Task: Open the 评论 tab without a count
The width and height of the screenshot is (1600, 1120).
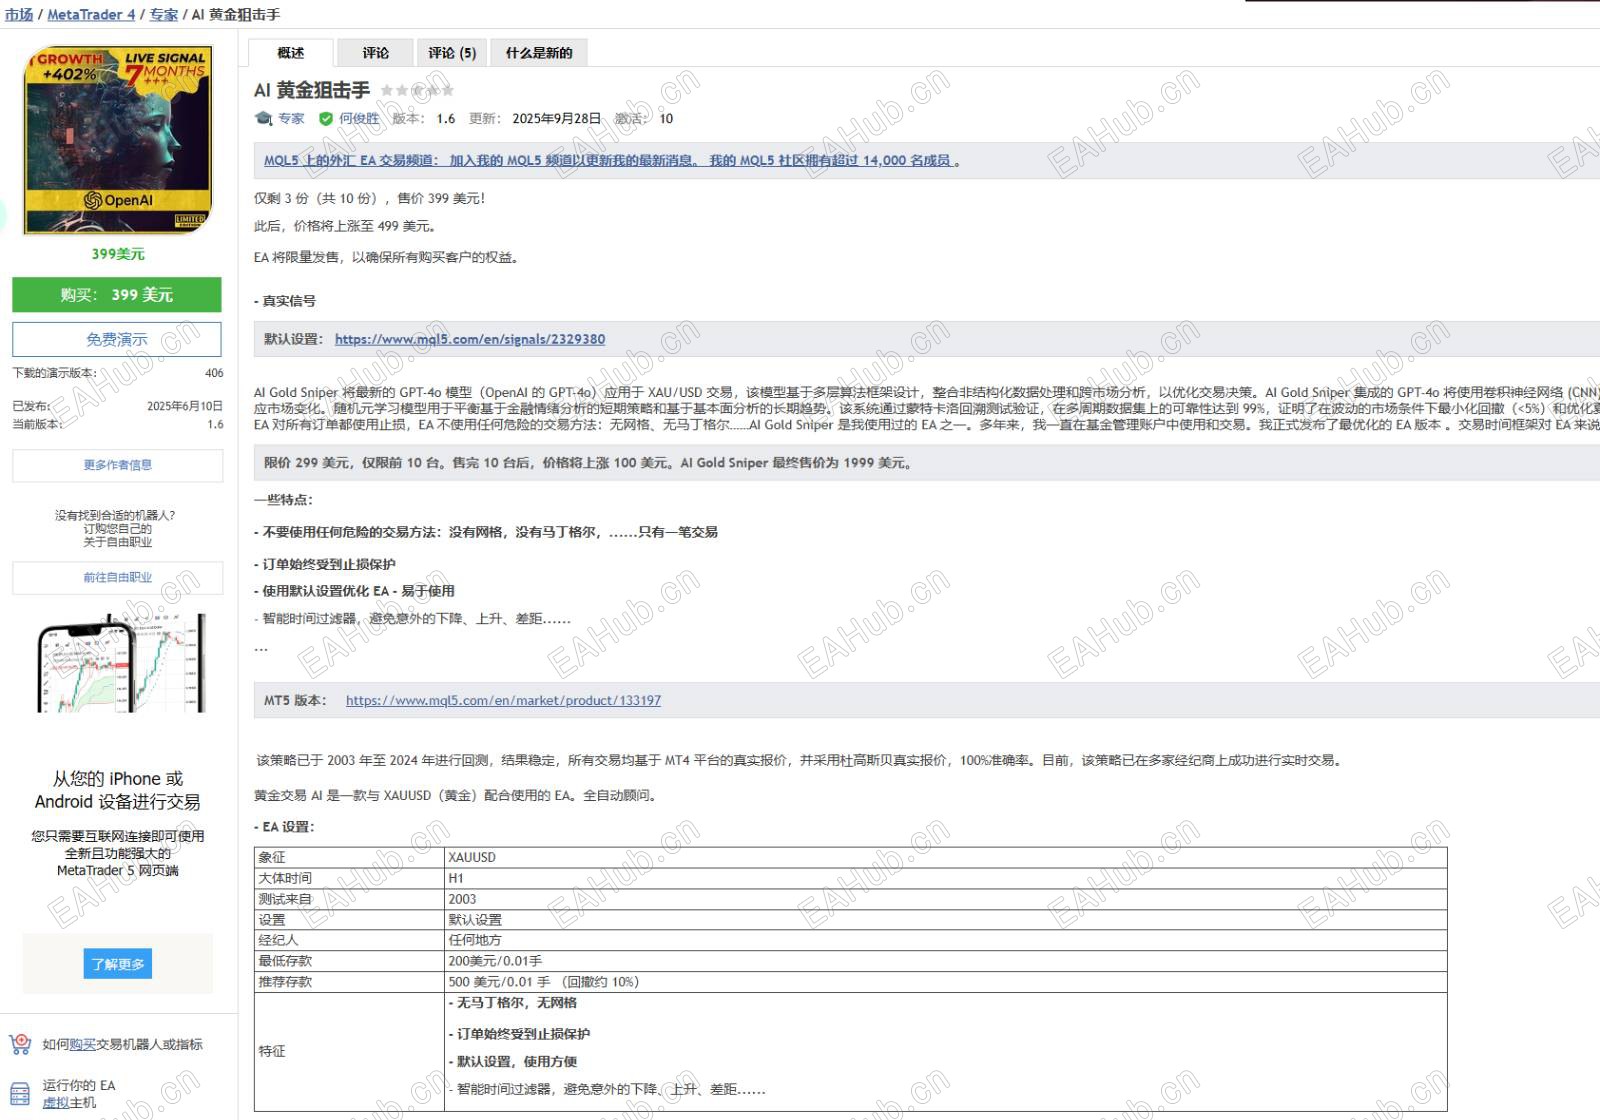Action: click(376, 53)
